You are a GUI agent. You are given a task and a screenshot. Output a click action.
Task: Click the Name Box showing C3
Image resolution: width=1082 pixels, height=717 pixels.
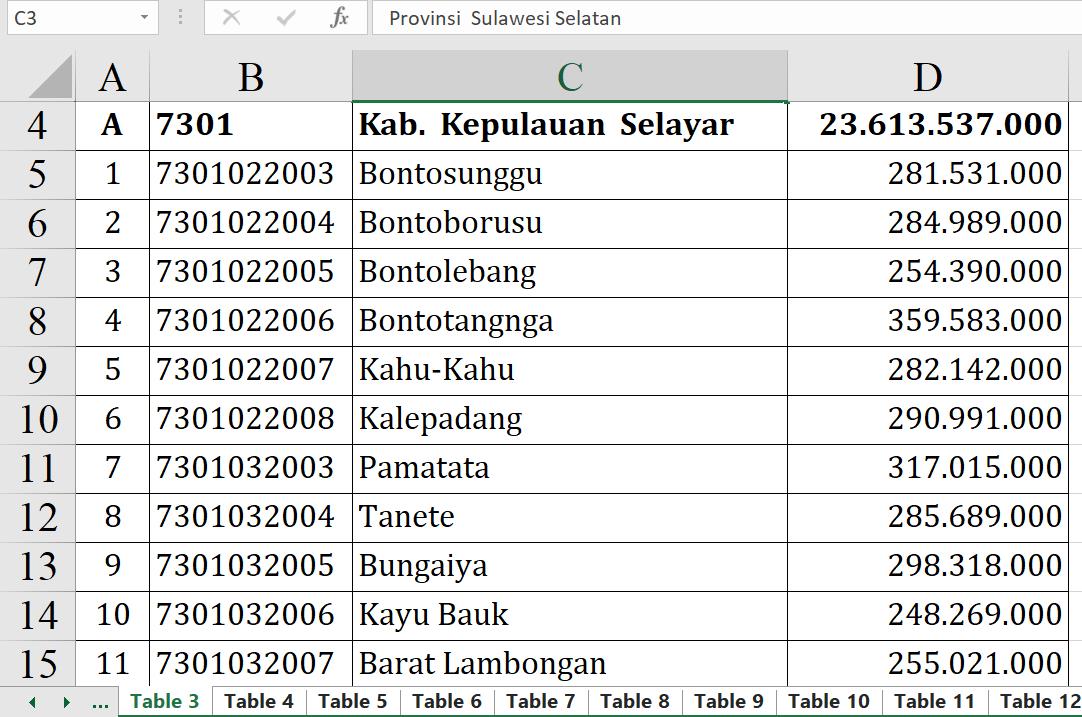[68, 18]
